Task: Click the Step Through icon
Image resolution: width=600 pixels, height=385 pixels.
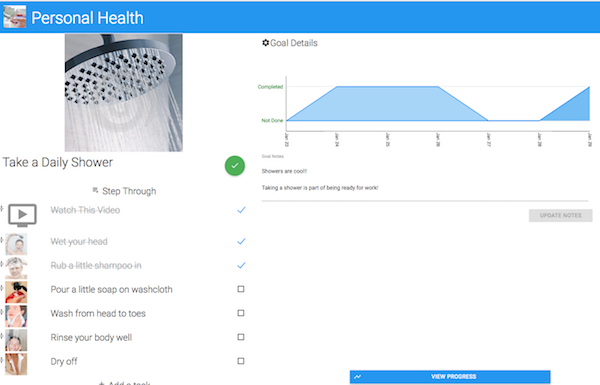Action: [x=95, y=190]
